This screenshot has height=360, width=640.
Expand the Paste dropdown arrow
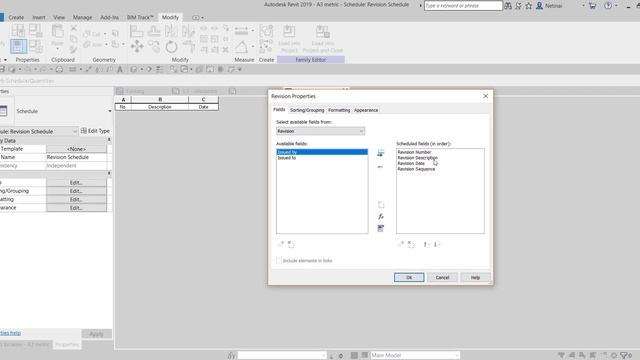[57, 49]
